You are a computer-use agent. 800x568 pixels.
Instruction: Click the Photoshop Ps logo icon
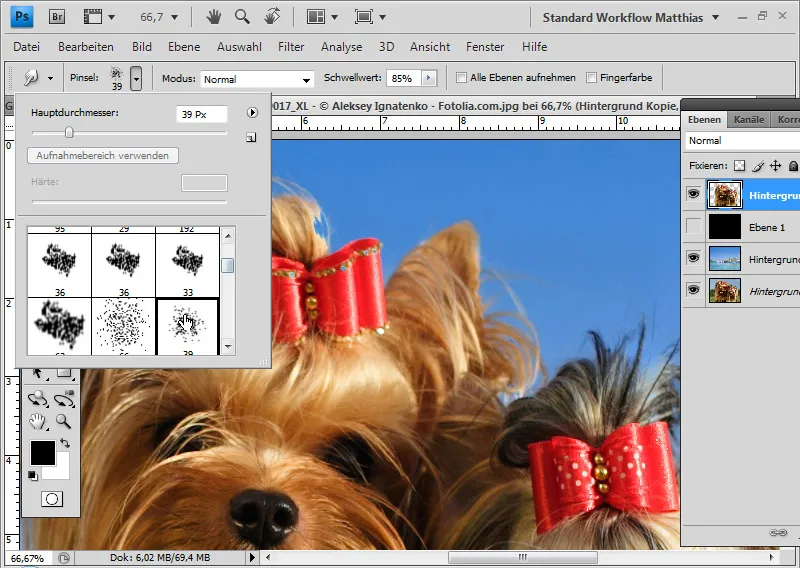tap(21, 16)
